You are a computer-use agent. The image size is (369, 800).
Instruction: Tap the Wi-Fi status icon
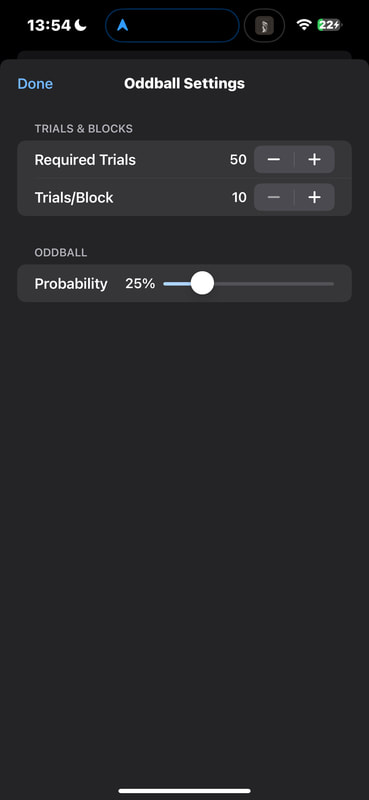304,24
